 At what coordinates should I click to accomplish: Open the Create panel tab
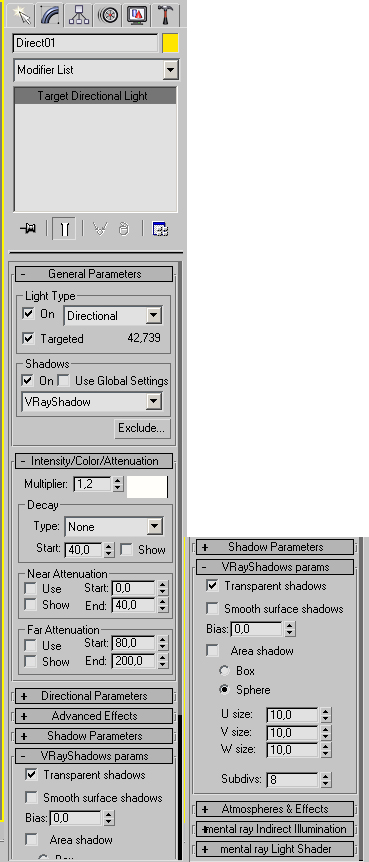point(20,15)
